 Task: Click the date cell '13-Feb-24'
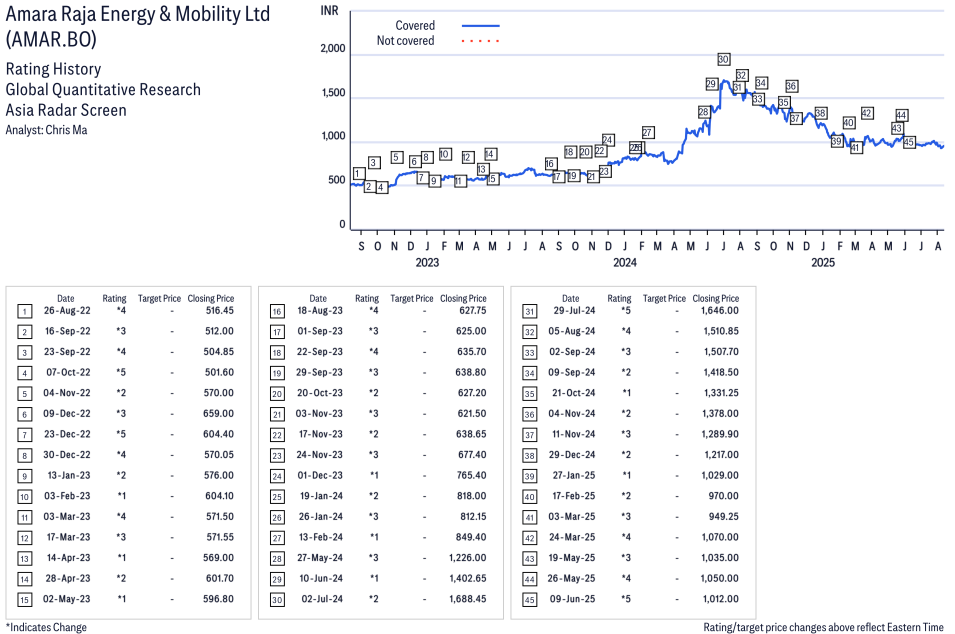point(320,537)
